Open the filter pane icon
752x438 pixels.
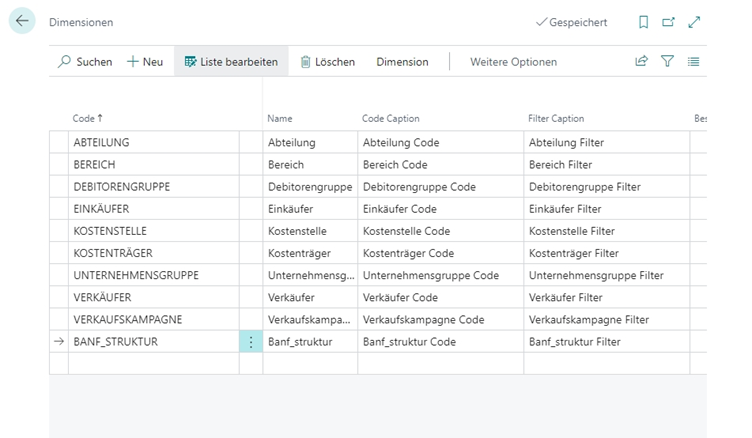[667, 62]
